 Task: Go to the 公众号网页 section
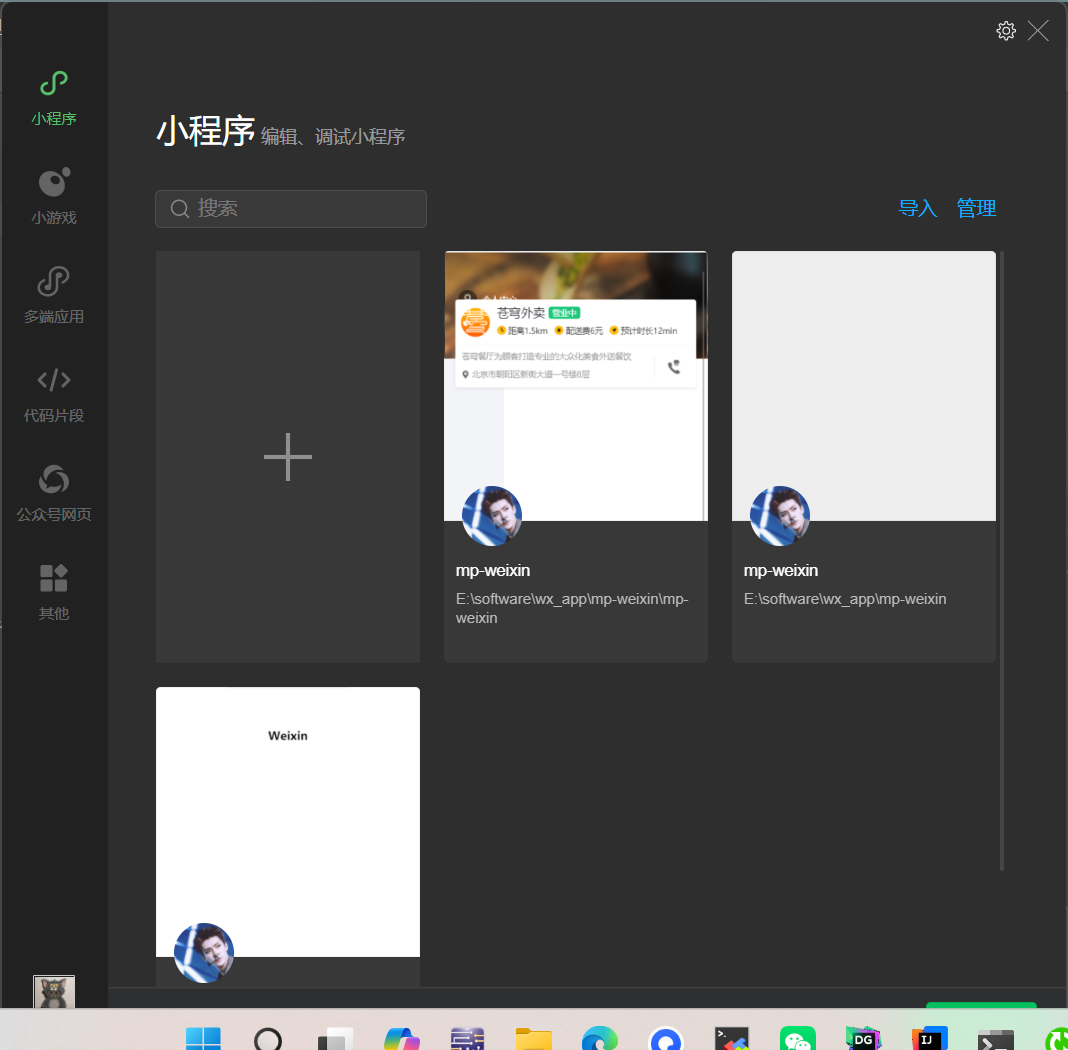point(54,494)
